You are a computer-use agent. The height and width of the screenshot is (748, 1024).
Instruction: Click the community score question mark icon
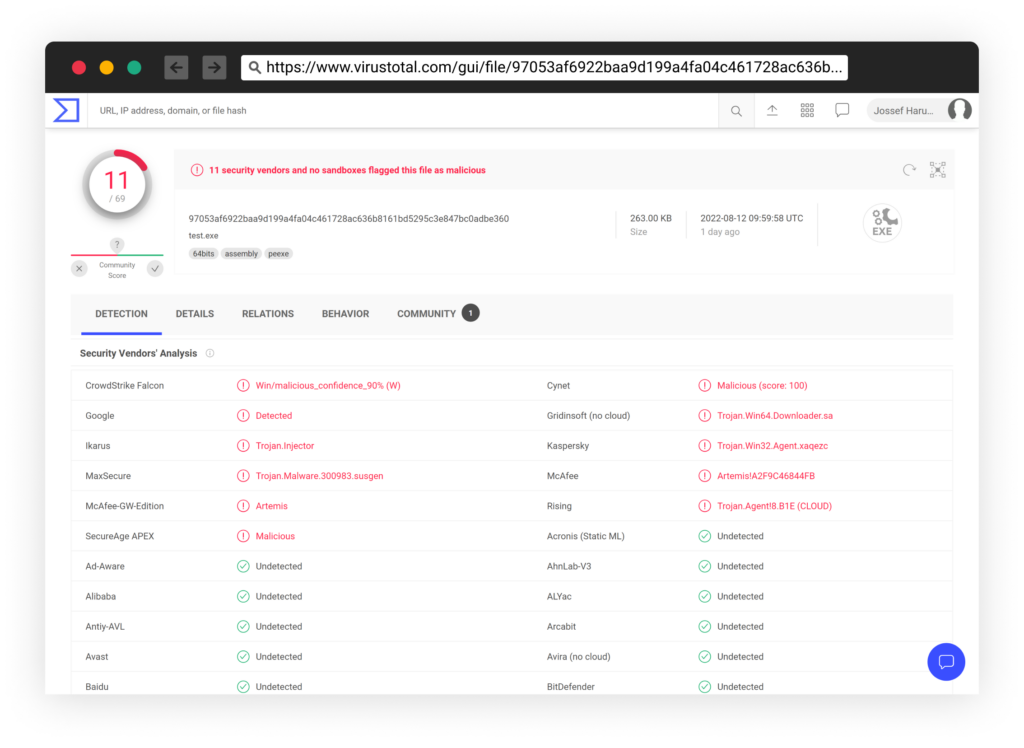(x=117, y=244)
